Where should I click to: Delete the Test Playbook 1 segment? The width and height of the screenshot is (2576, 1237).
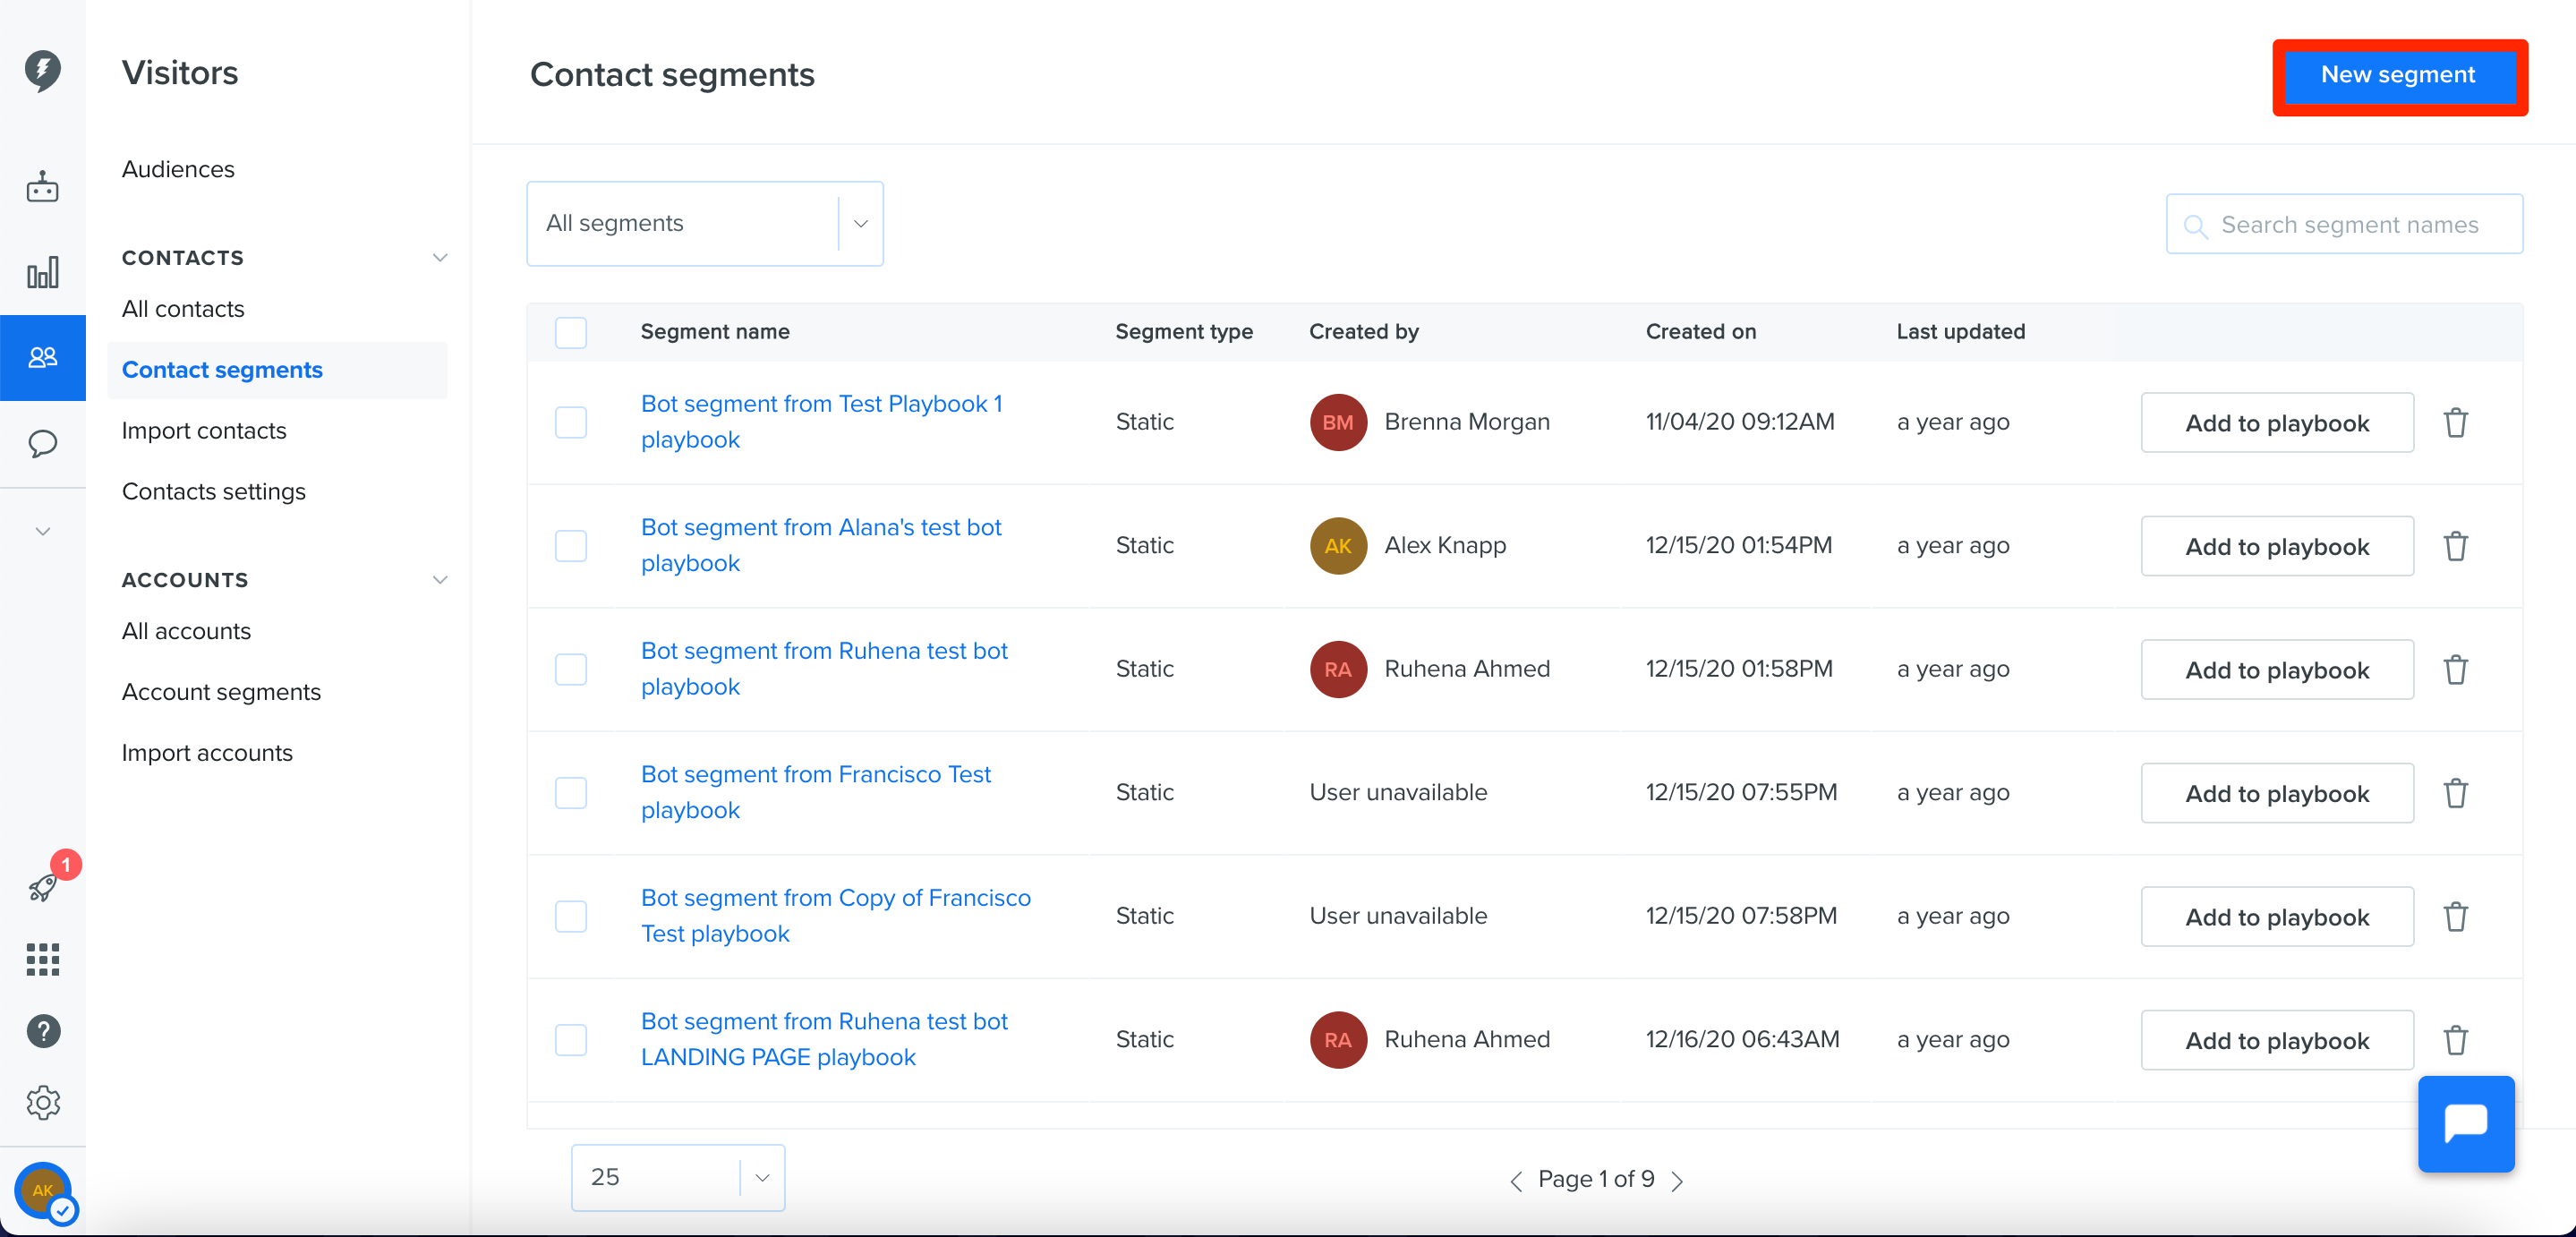click(2456, 423)
